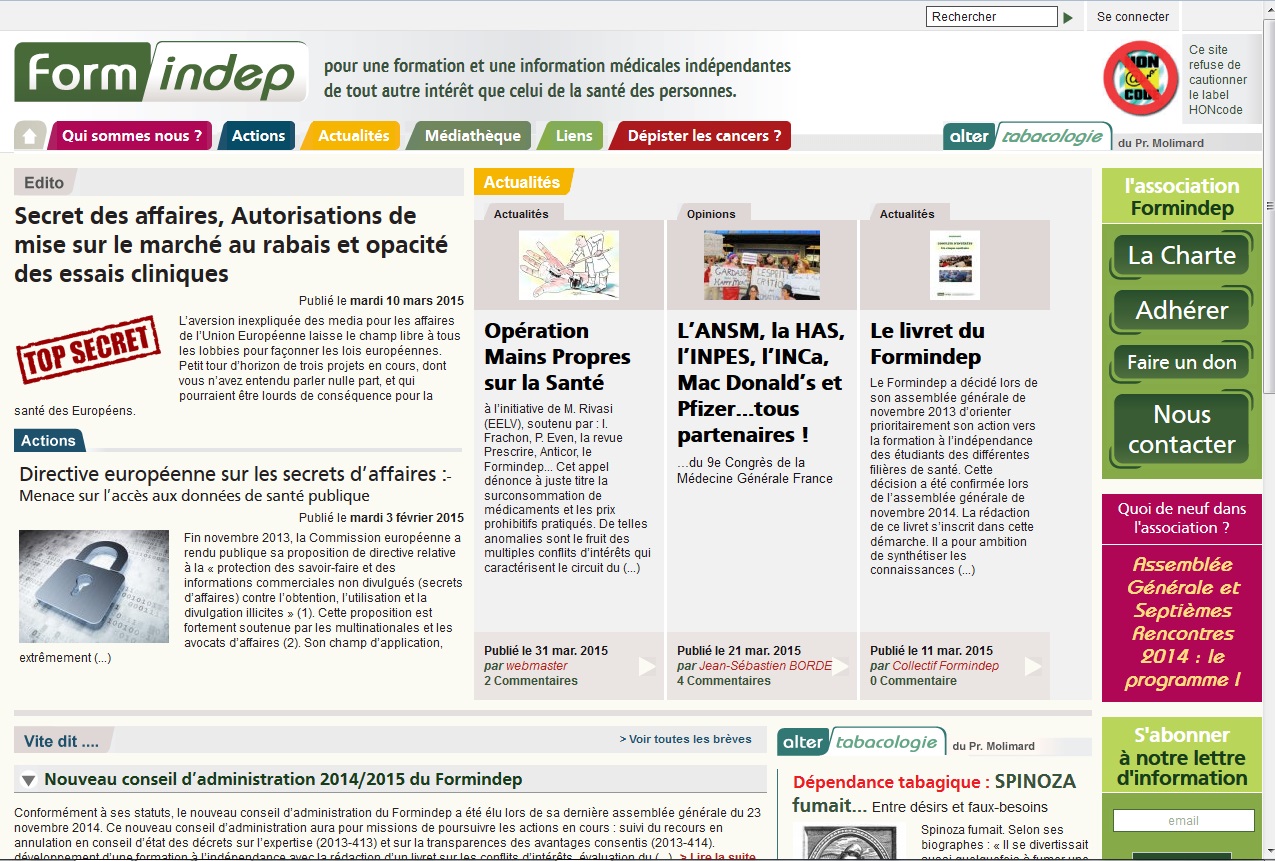Click the Nous contacter button
The width and height of the screenshot is (1275, 861).
pyautogui.click(x=1181, y=430)
